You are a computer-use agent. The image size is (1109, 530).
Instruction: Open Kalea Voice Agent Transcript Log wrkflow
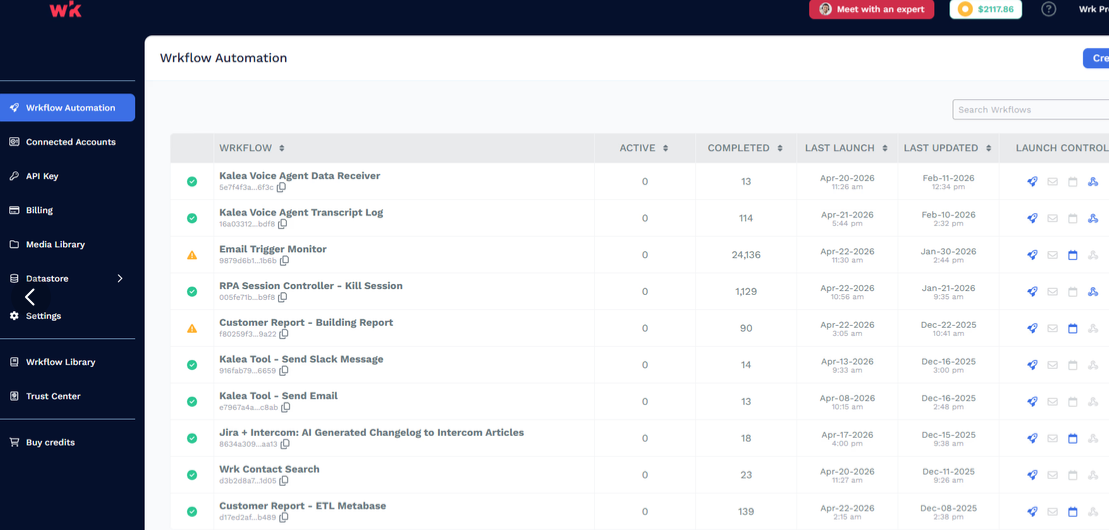pos(301,212)
